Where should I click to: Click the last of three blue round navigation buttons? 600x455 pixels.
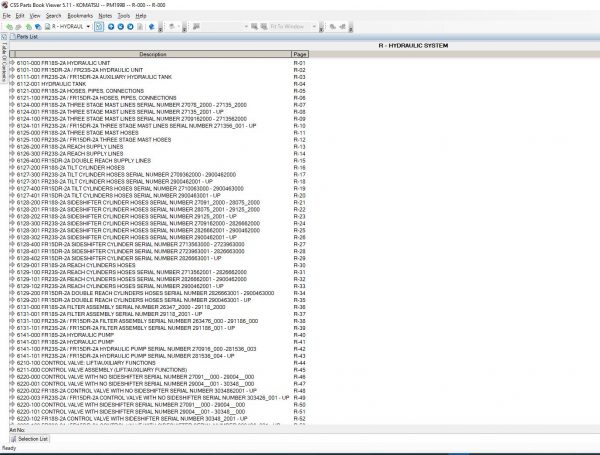(x=130, y=27)
